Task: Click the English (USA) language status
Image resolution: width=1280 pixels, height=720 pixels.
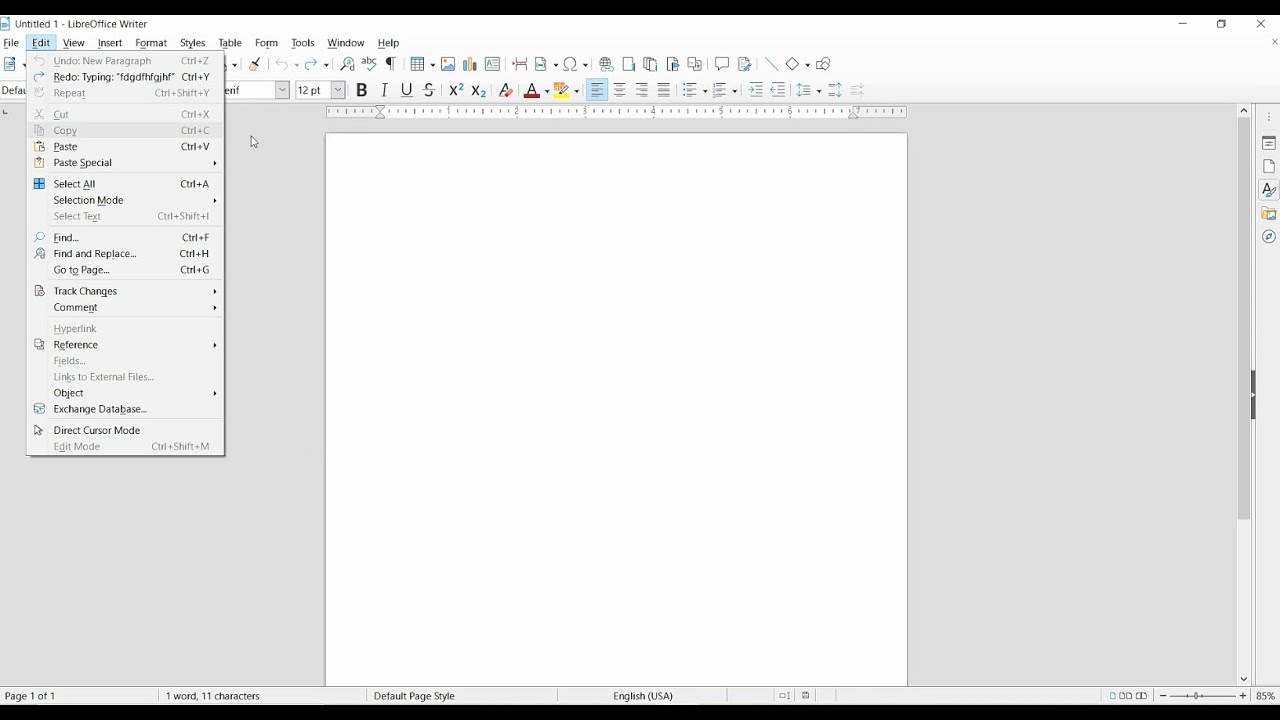Action: 643,696
